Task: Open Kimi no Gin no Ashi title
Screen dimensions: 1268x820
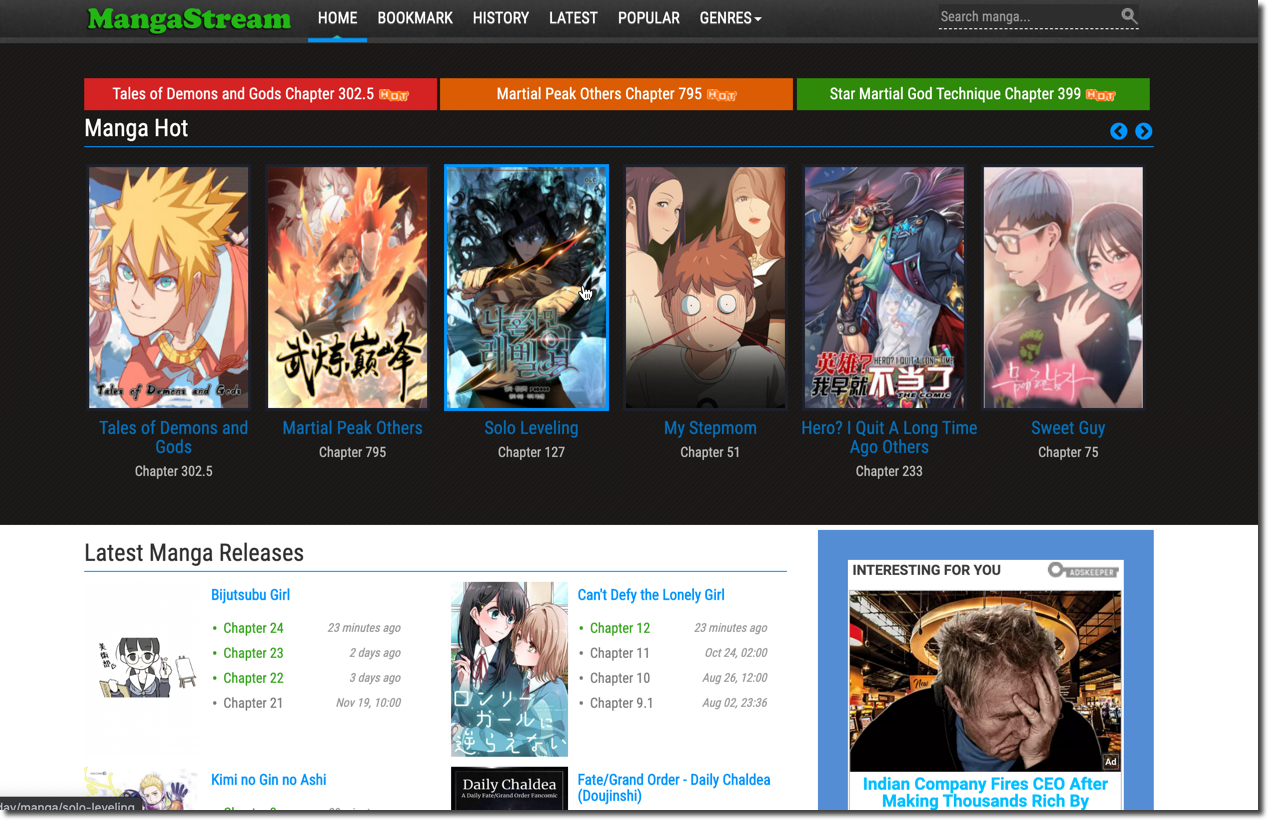Action: pos(269,780)
